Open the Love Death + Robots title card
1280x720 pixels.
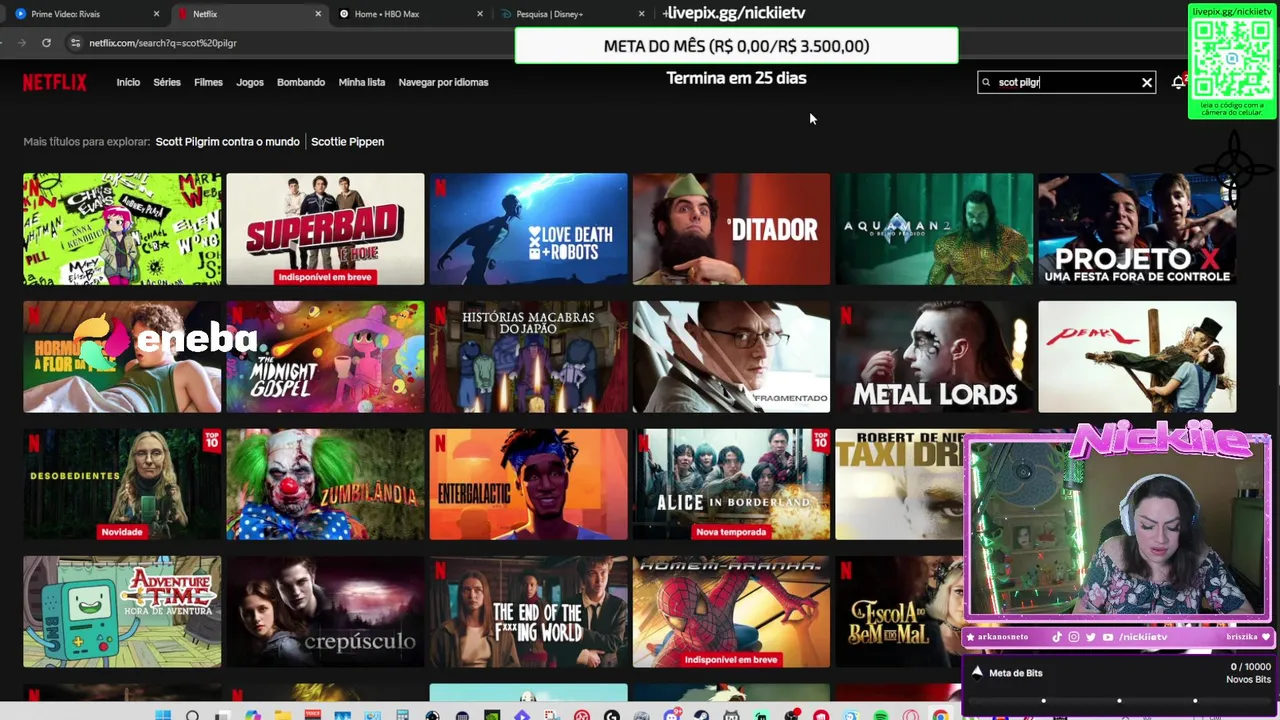(x=528, y=229)
